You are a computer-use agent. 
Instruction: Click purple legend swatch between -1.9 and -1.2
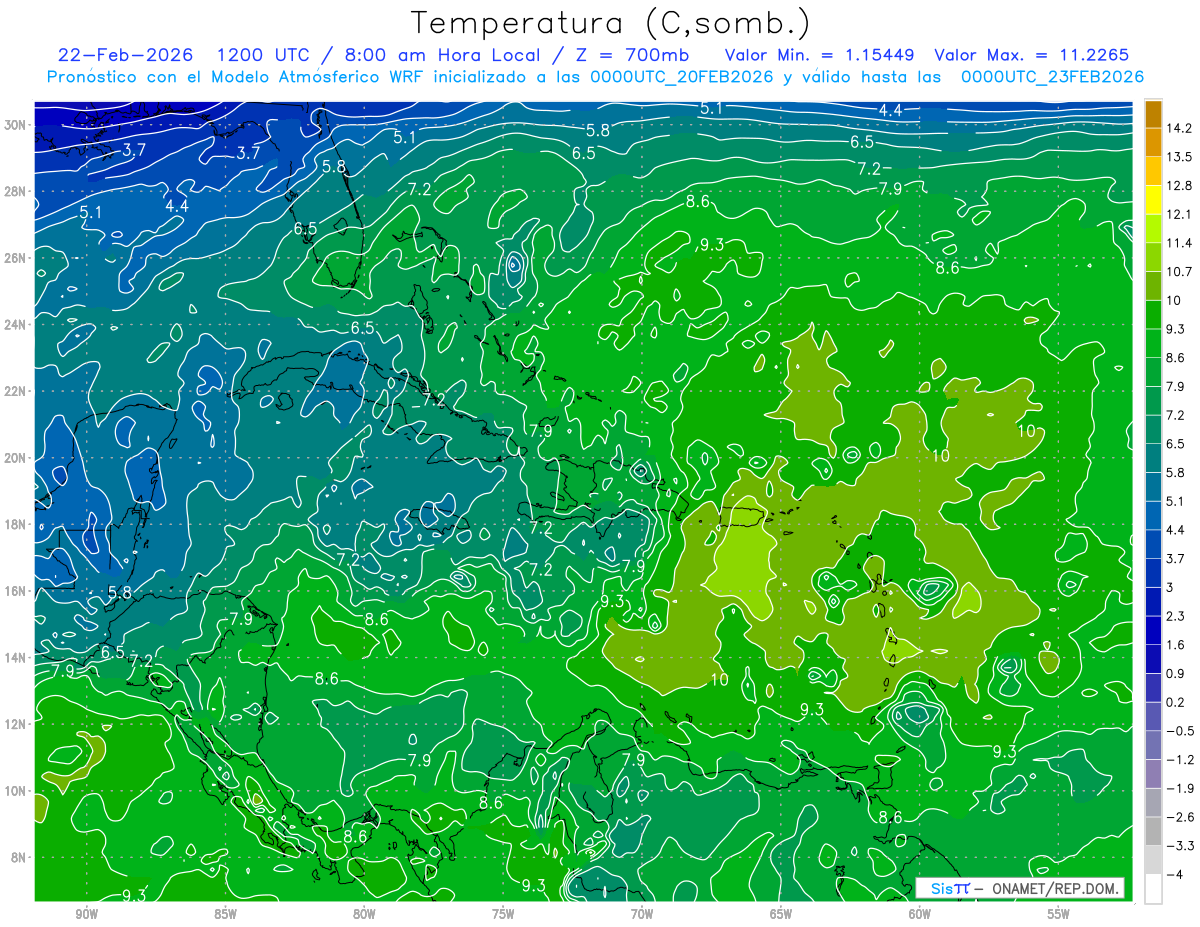[1153, 773]
